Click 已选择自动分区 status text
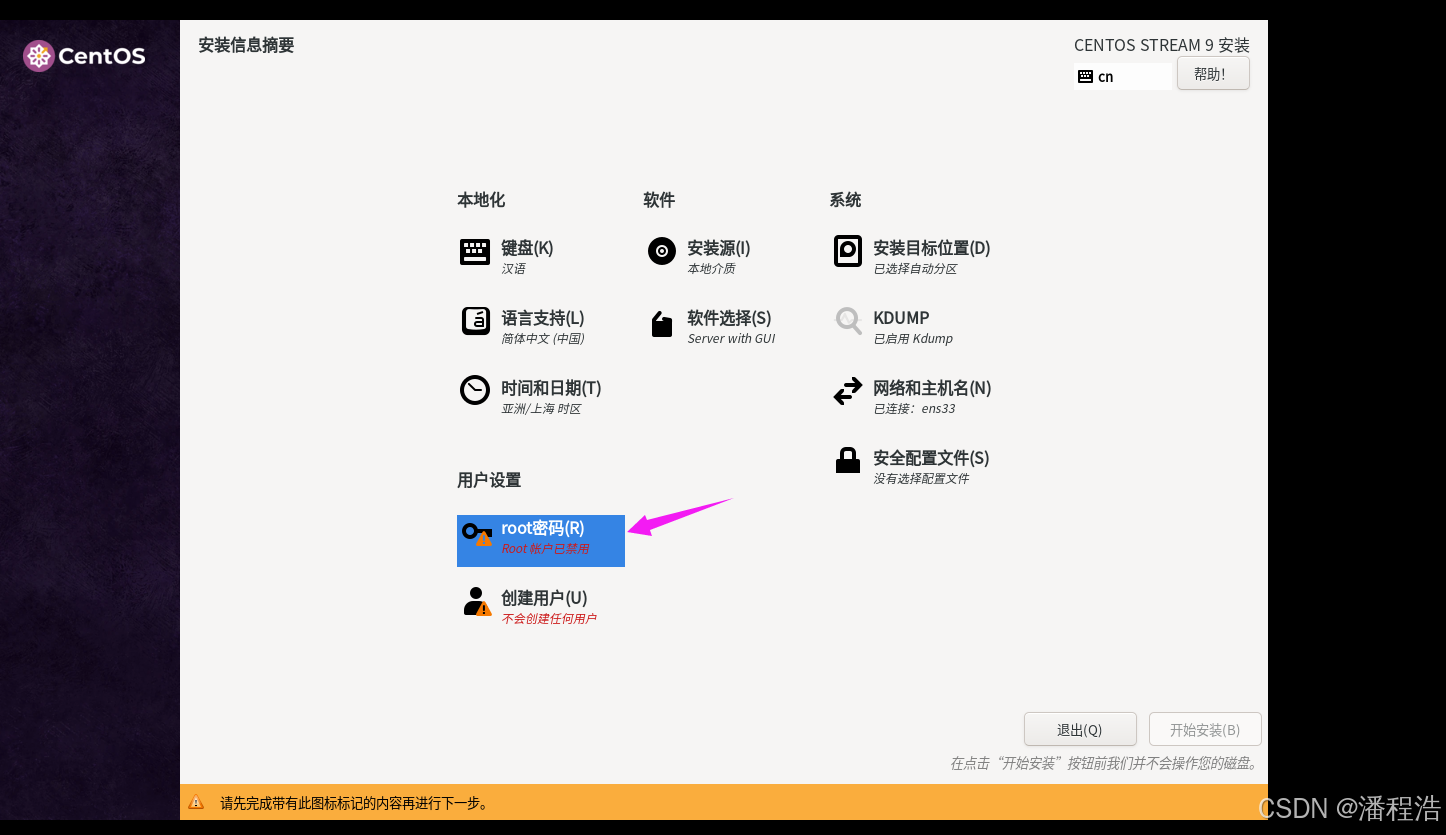 (x=915, y=269)
